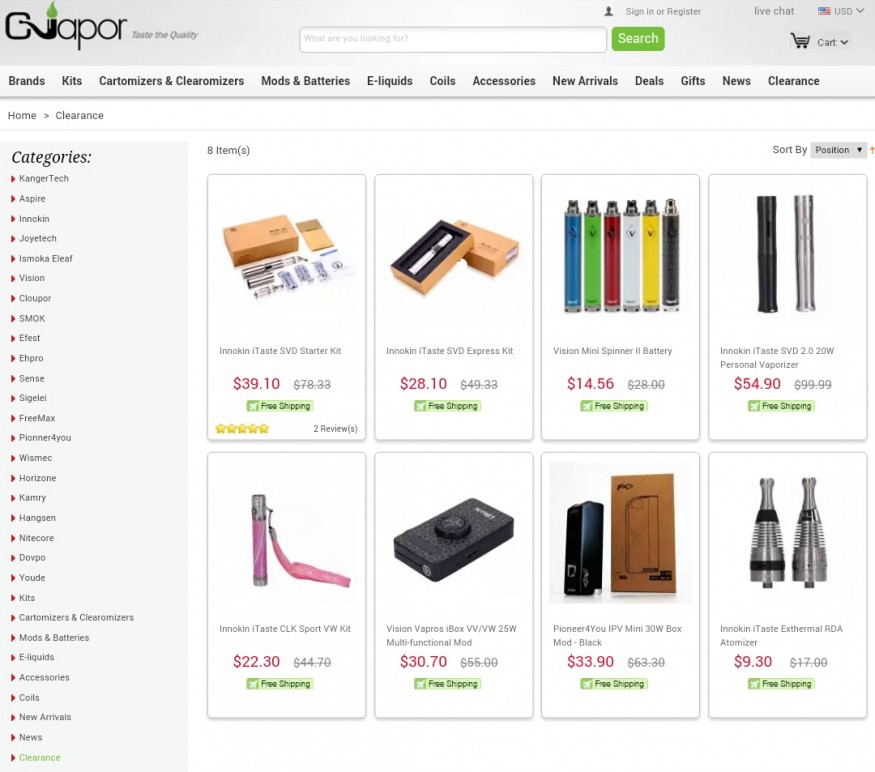Expand the Cart dropdown
875x772 pixels.
(x=833, y=42)
